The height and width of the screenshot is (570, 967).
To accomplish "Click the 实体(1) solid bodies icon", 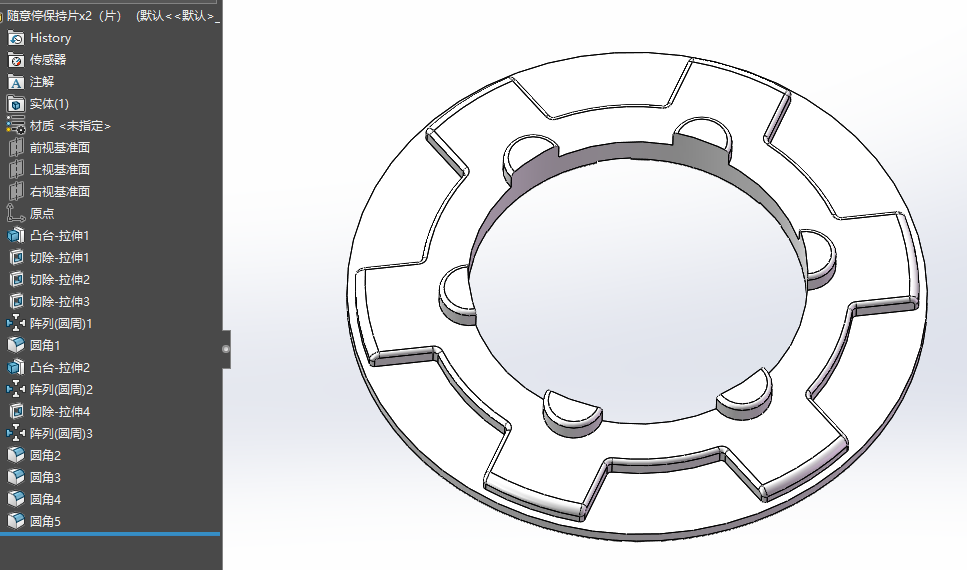I will [x=15, y=104].
